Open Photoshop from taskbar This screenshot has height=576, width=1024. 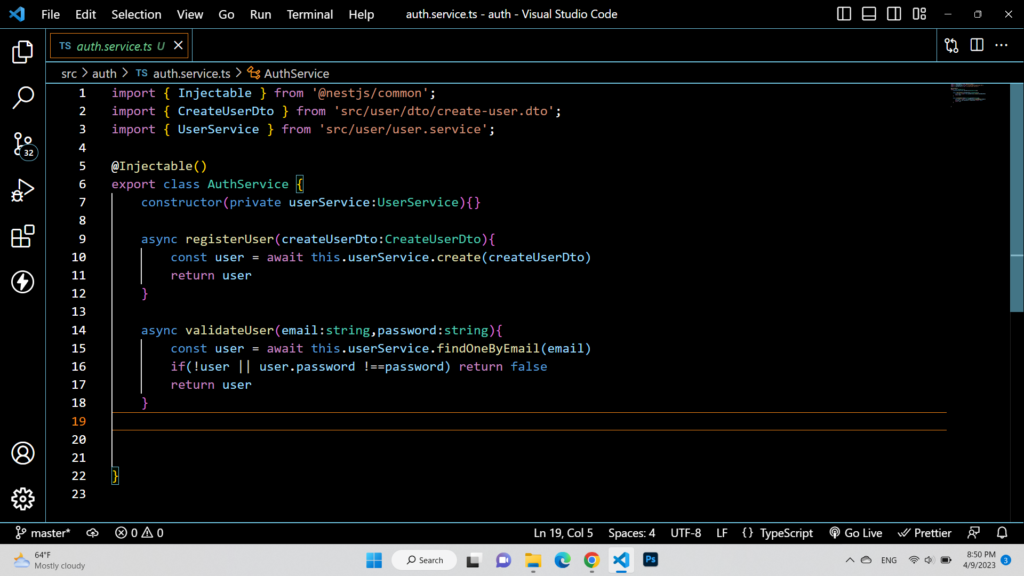click(650, 560)
